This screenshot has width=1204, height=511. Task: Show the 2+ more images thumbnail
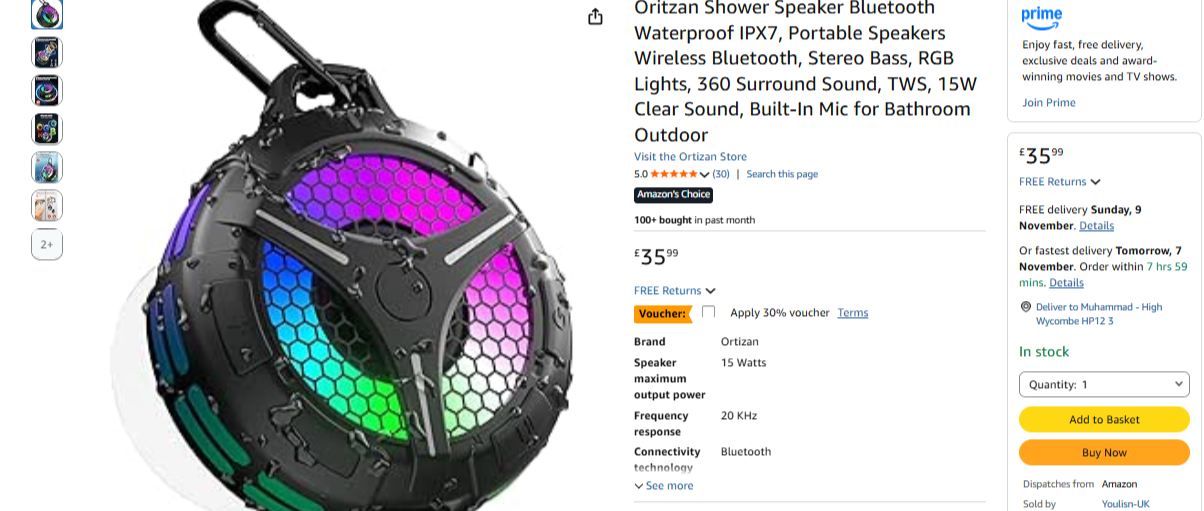pos(47,244)
